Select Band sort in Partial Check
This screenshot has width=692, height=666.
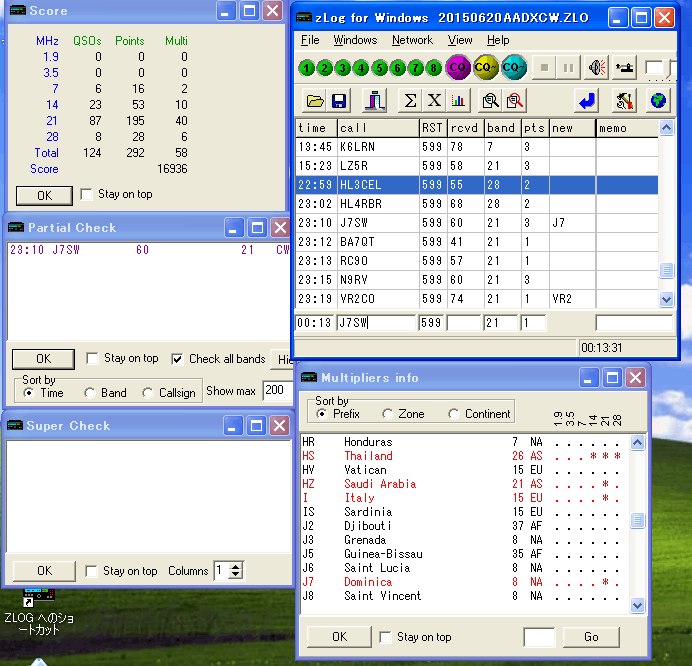tap(90, 393)
